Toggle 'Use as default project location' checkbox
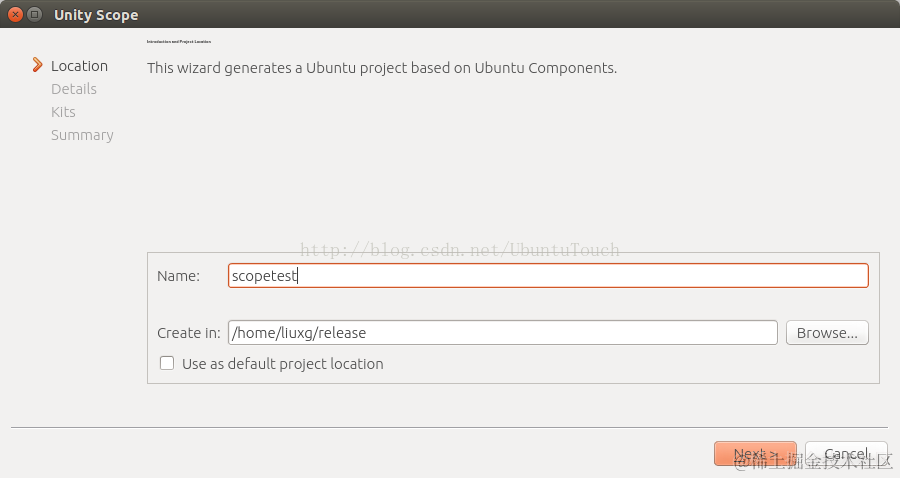Screen dimensions: 900x478 167,363
